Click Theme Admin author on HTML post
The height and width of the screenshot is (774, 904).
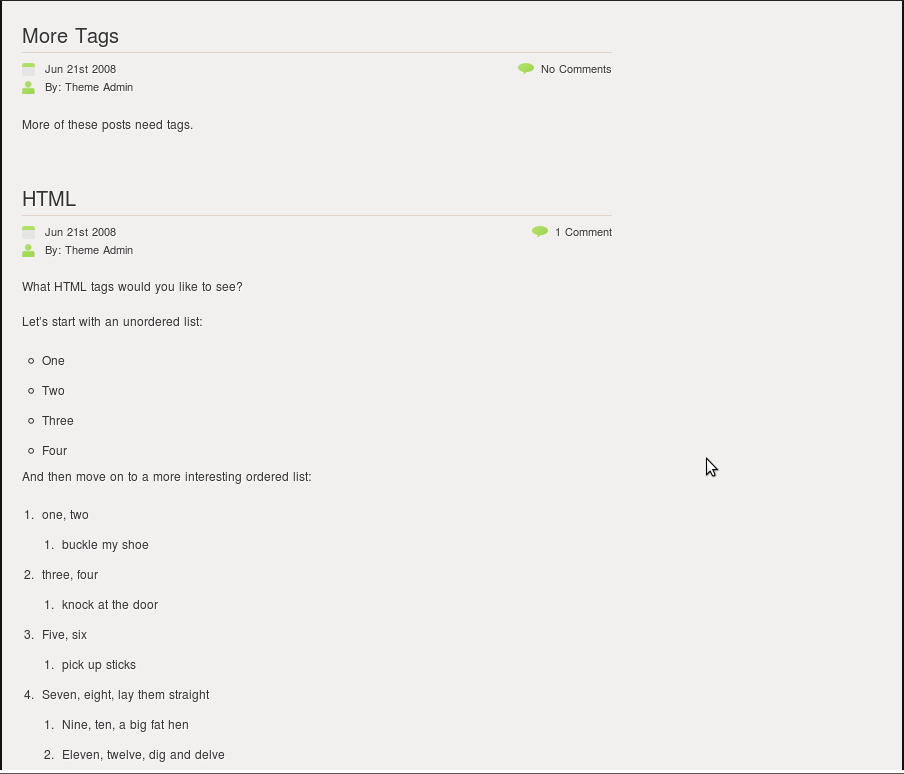tap(99, 250)
